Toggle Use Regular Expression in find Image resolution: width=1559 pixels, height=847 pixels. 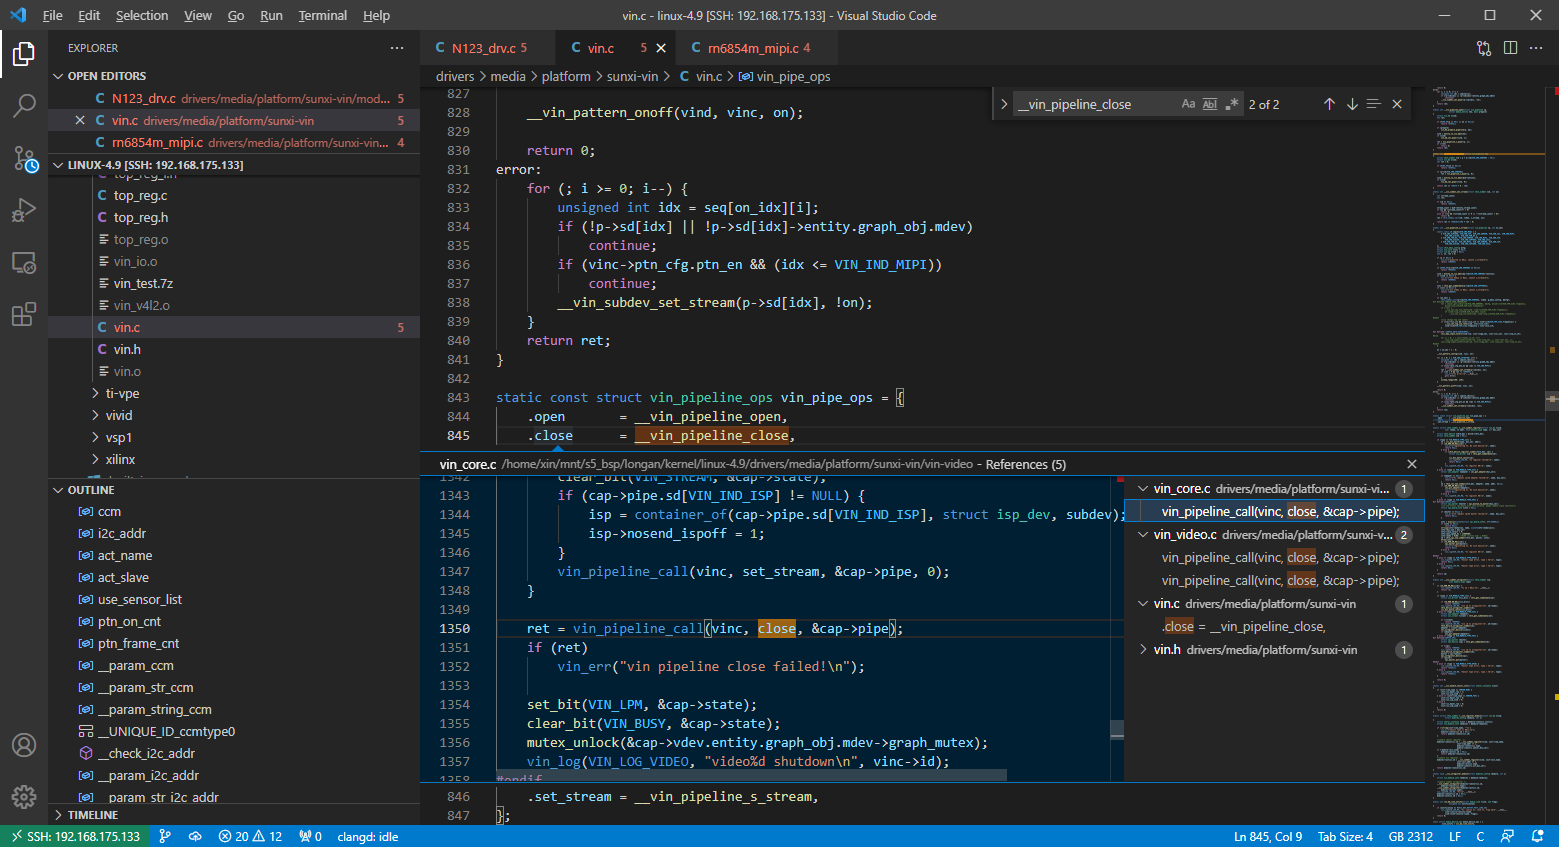click(x=1232, y=104)
